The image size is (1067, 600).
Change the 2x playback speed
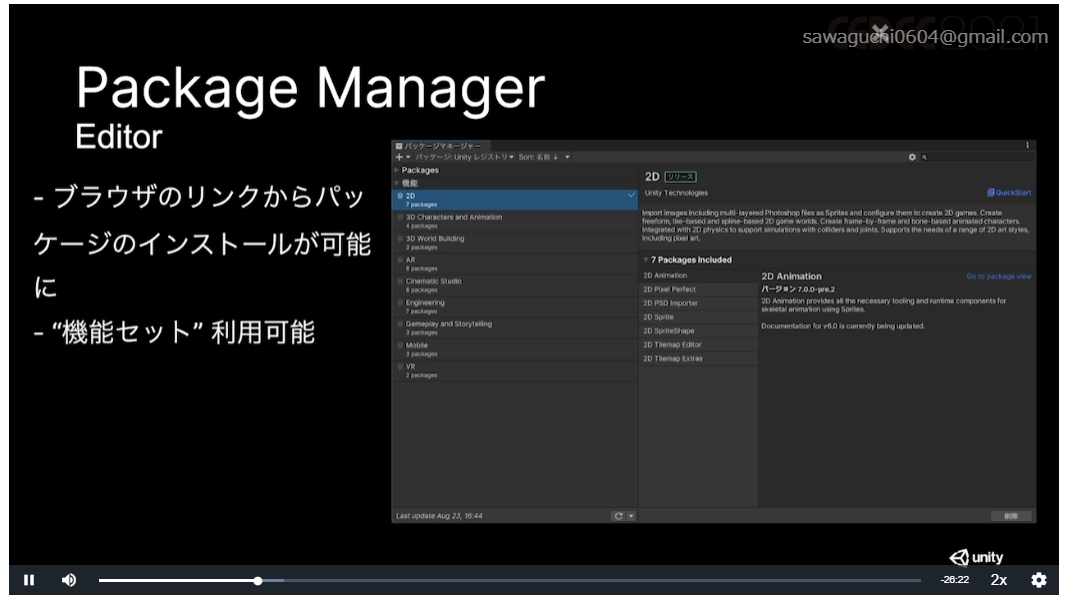coord(998,580)
